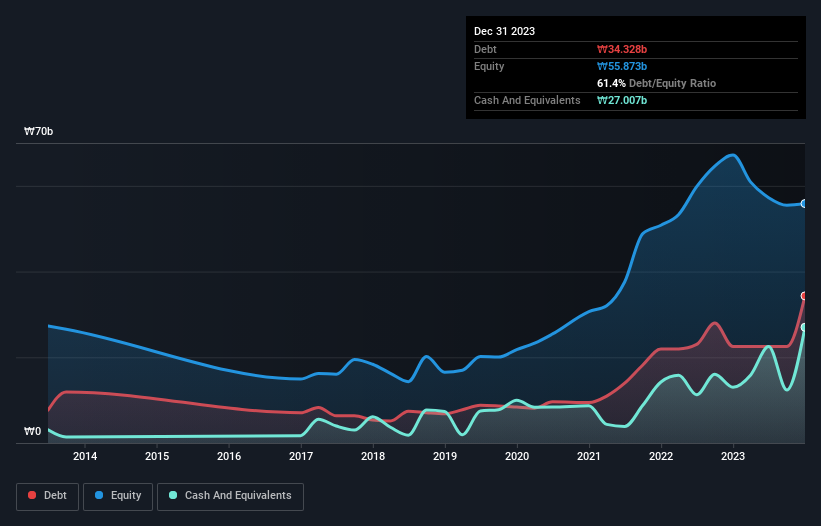Click the red Debt legend color dot

pos(32,495)
